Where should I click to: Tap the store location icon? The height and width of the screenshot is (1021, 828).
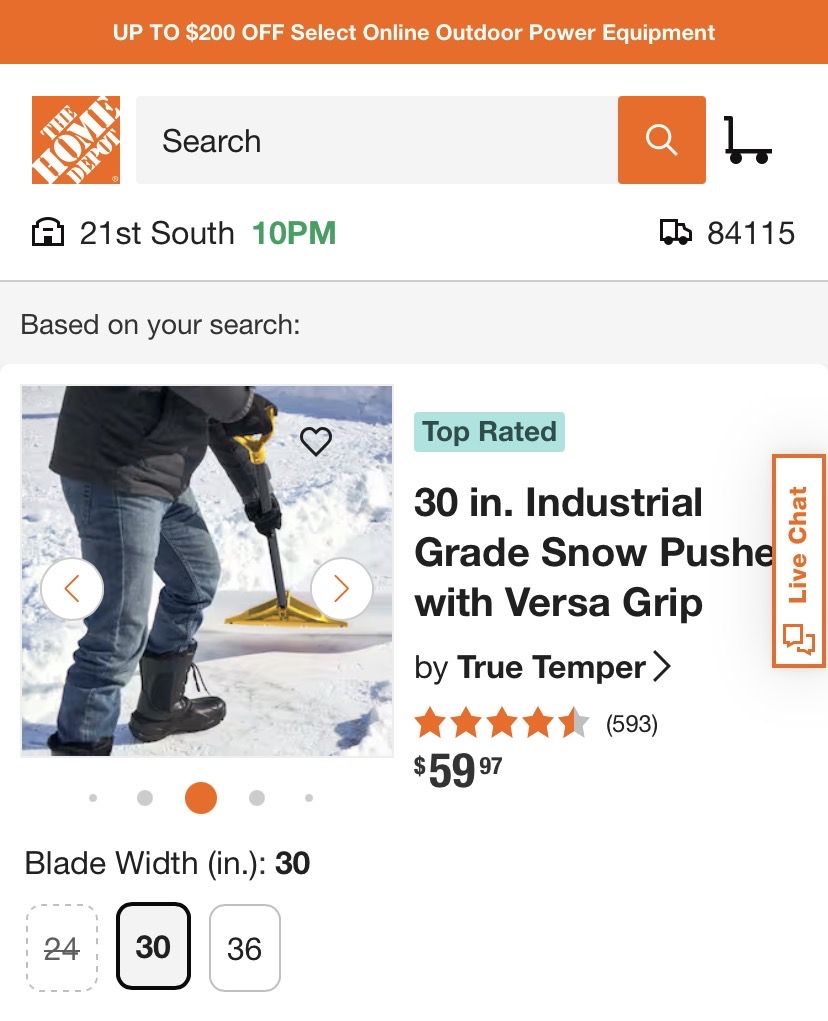point(46,234)
